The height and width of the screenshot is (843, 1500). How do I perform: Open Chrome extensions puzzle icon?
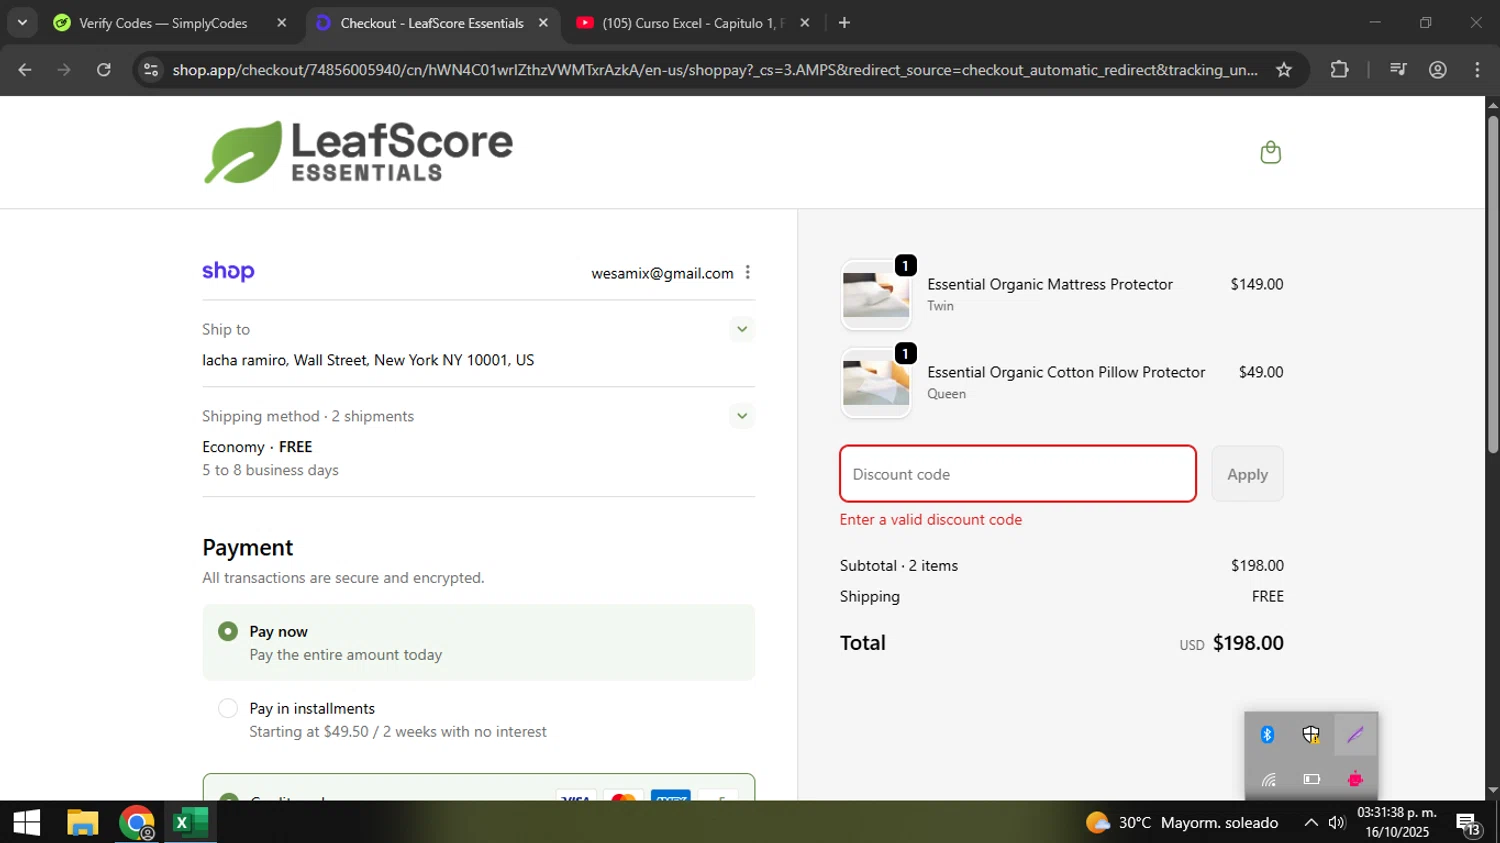(x=1339, y=70)
